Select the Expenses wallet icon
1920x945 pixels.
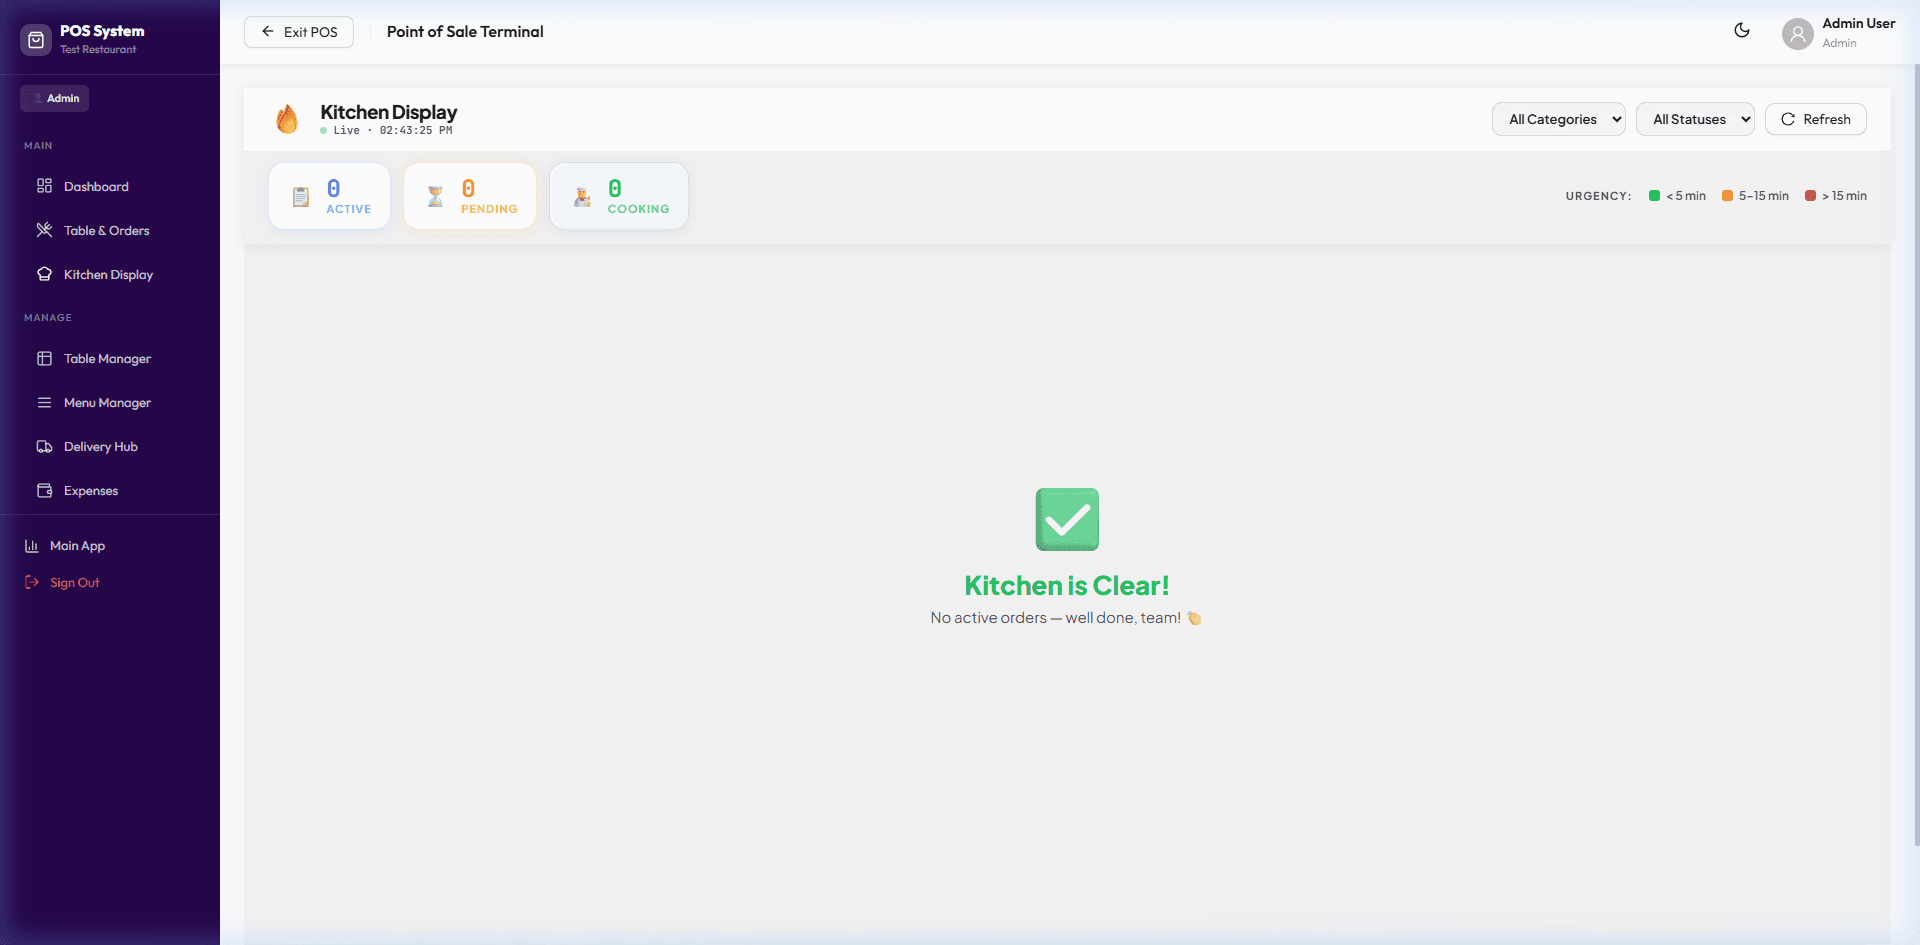click(x=46, y=490)
